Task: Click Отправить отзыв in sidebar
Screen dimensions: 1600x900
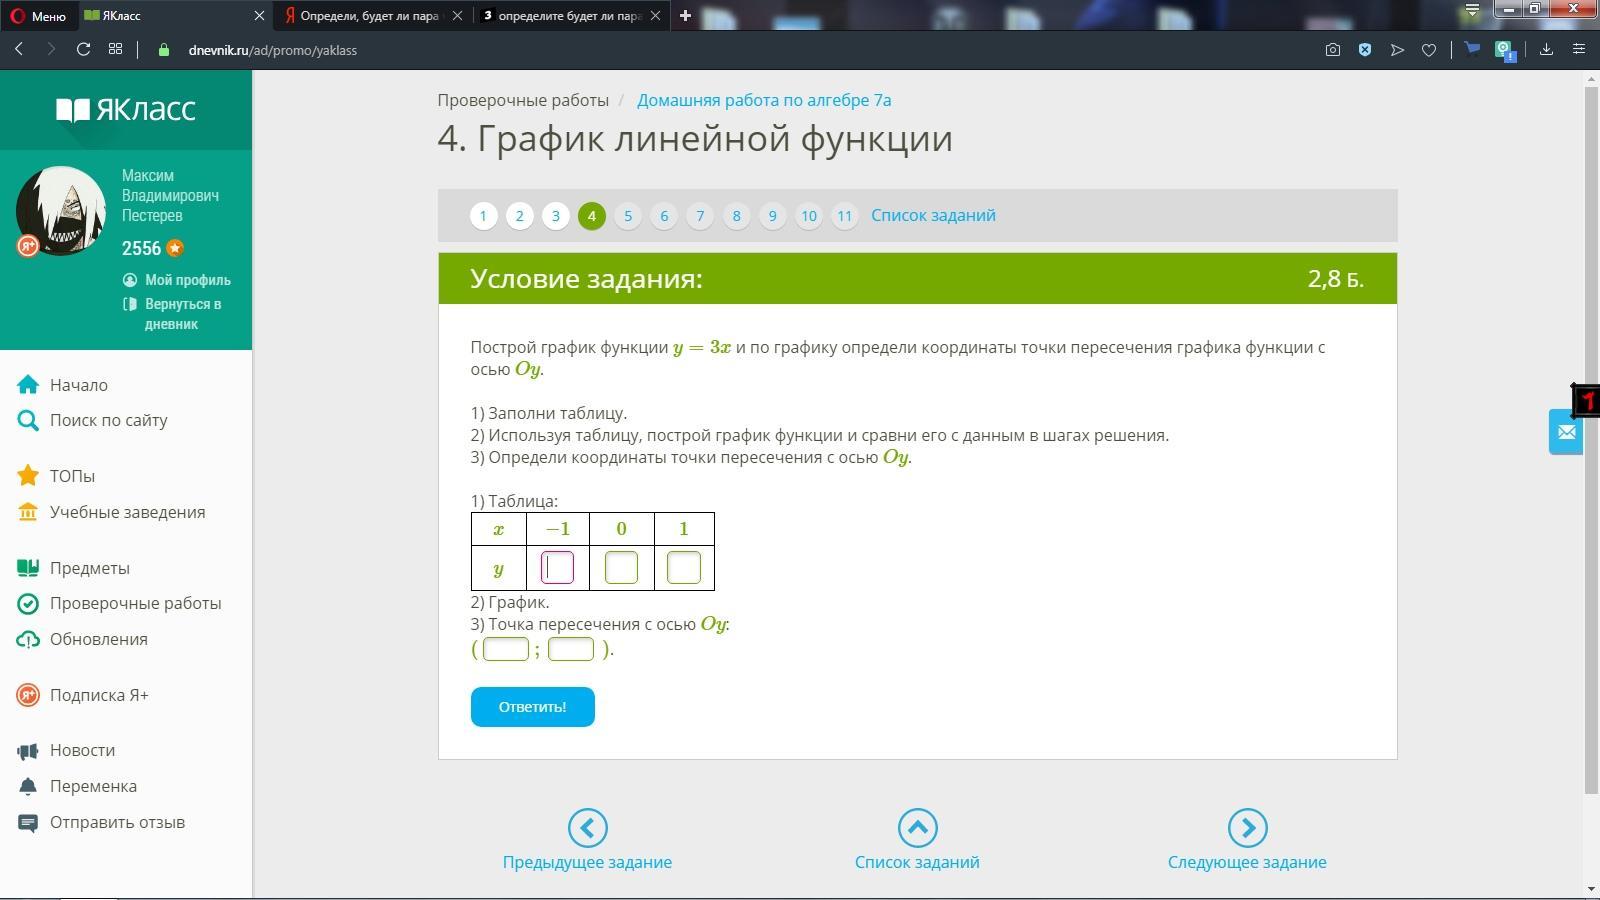Action: [101, 822]
